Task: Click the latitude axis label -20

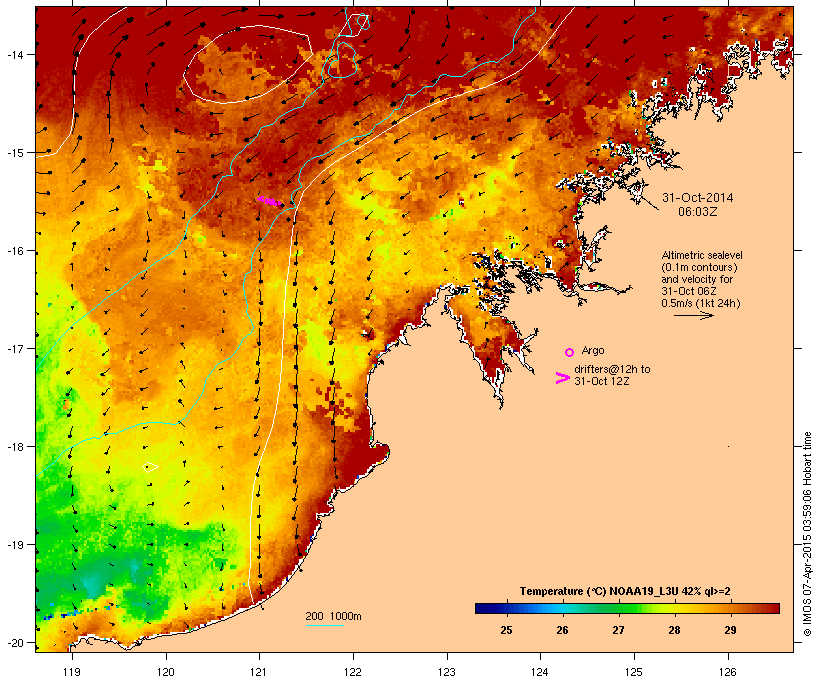Action: pyautogui.click(x=15, y=642)
